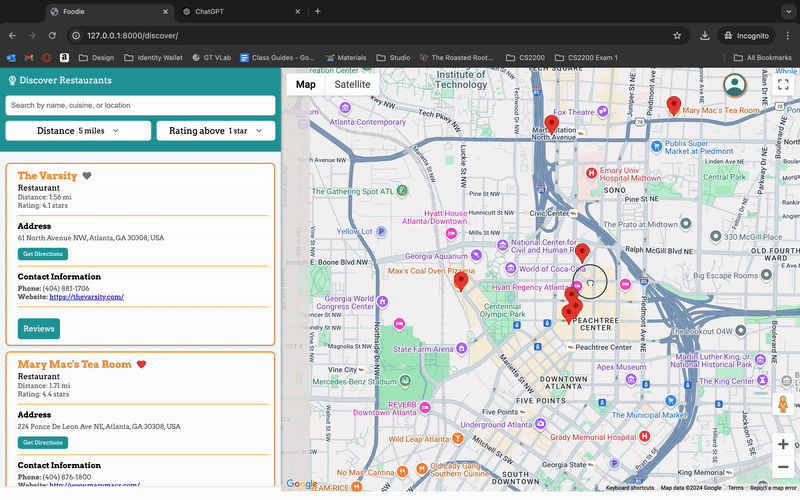Click the red pin near North Avenue station
800x500 pixels.
(552, 124)
